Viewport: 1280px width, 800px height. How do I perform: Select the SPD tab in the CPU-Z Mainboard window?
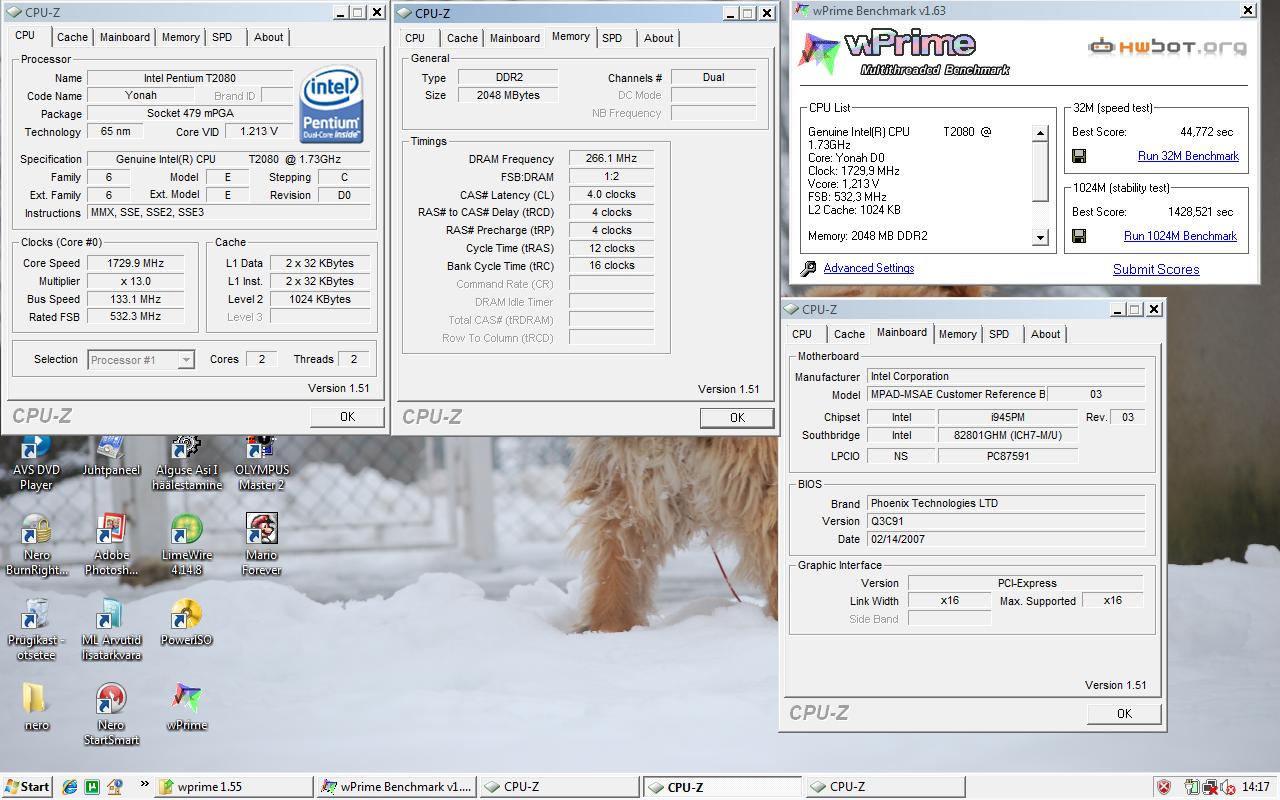coord(999,334)
